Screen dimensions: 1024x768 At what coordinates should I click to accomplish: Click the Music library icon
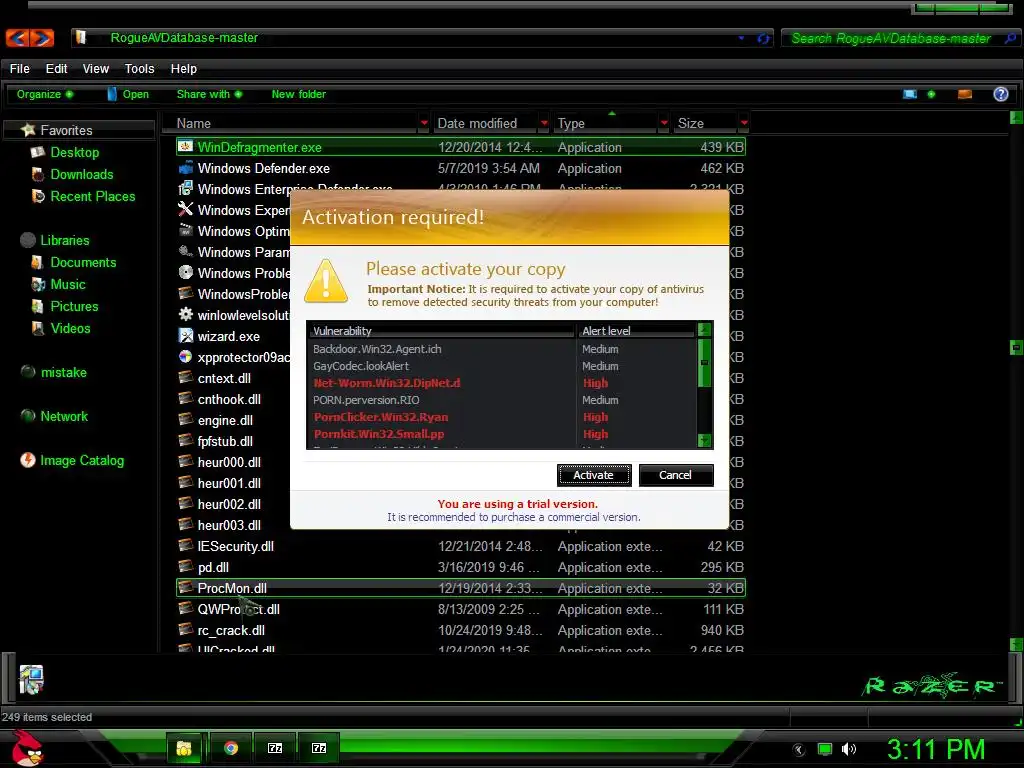click(38, 284)
